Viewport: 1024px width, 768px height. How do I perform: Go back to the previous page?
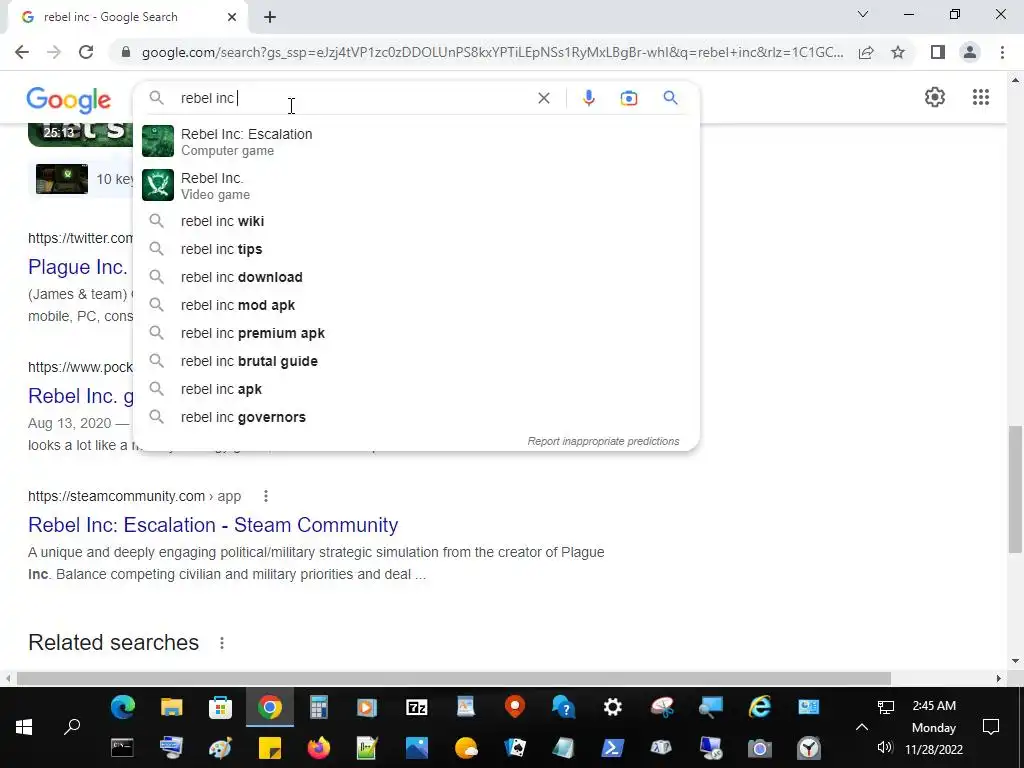coord(22,52)
